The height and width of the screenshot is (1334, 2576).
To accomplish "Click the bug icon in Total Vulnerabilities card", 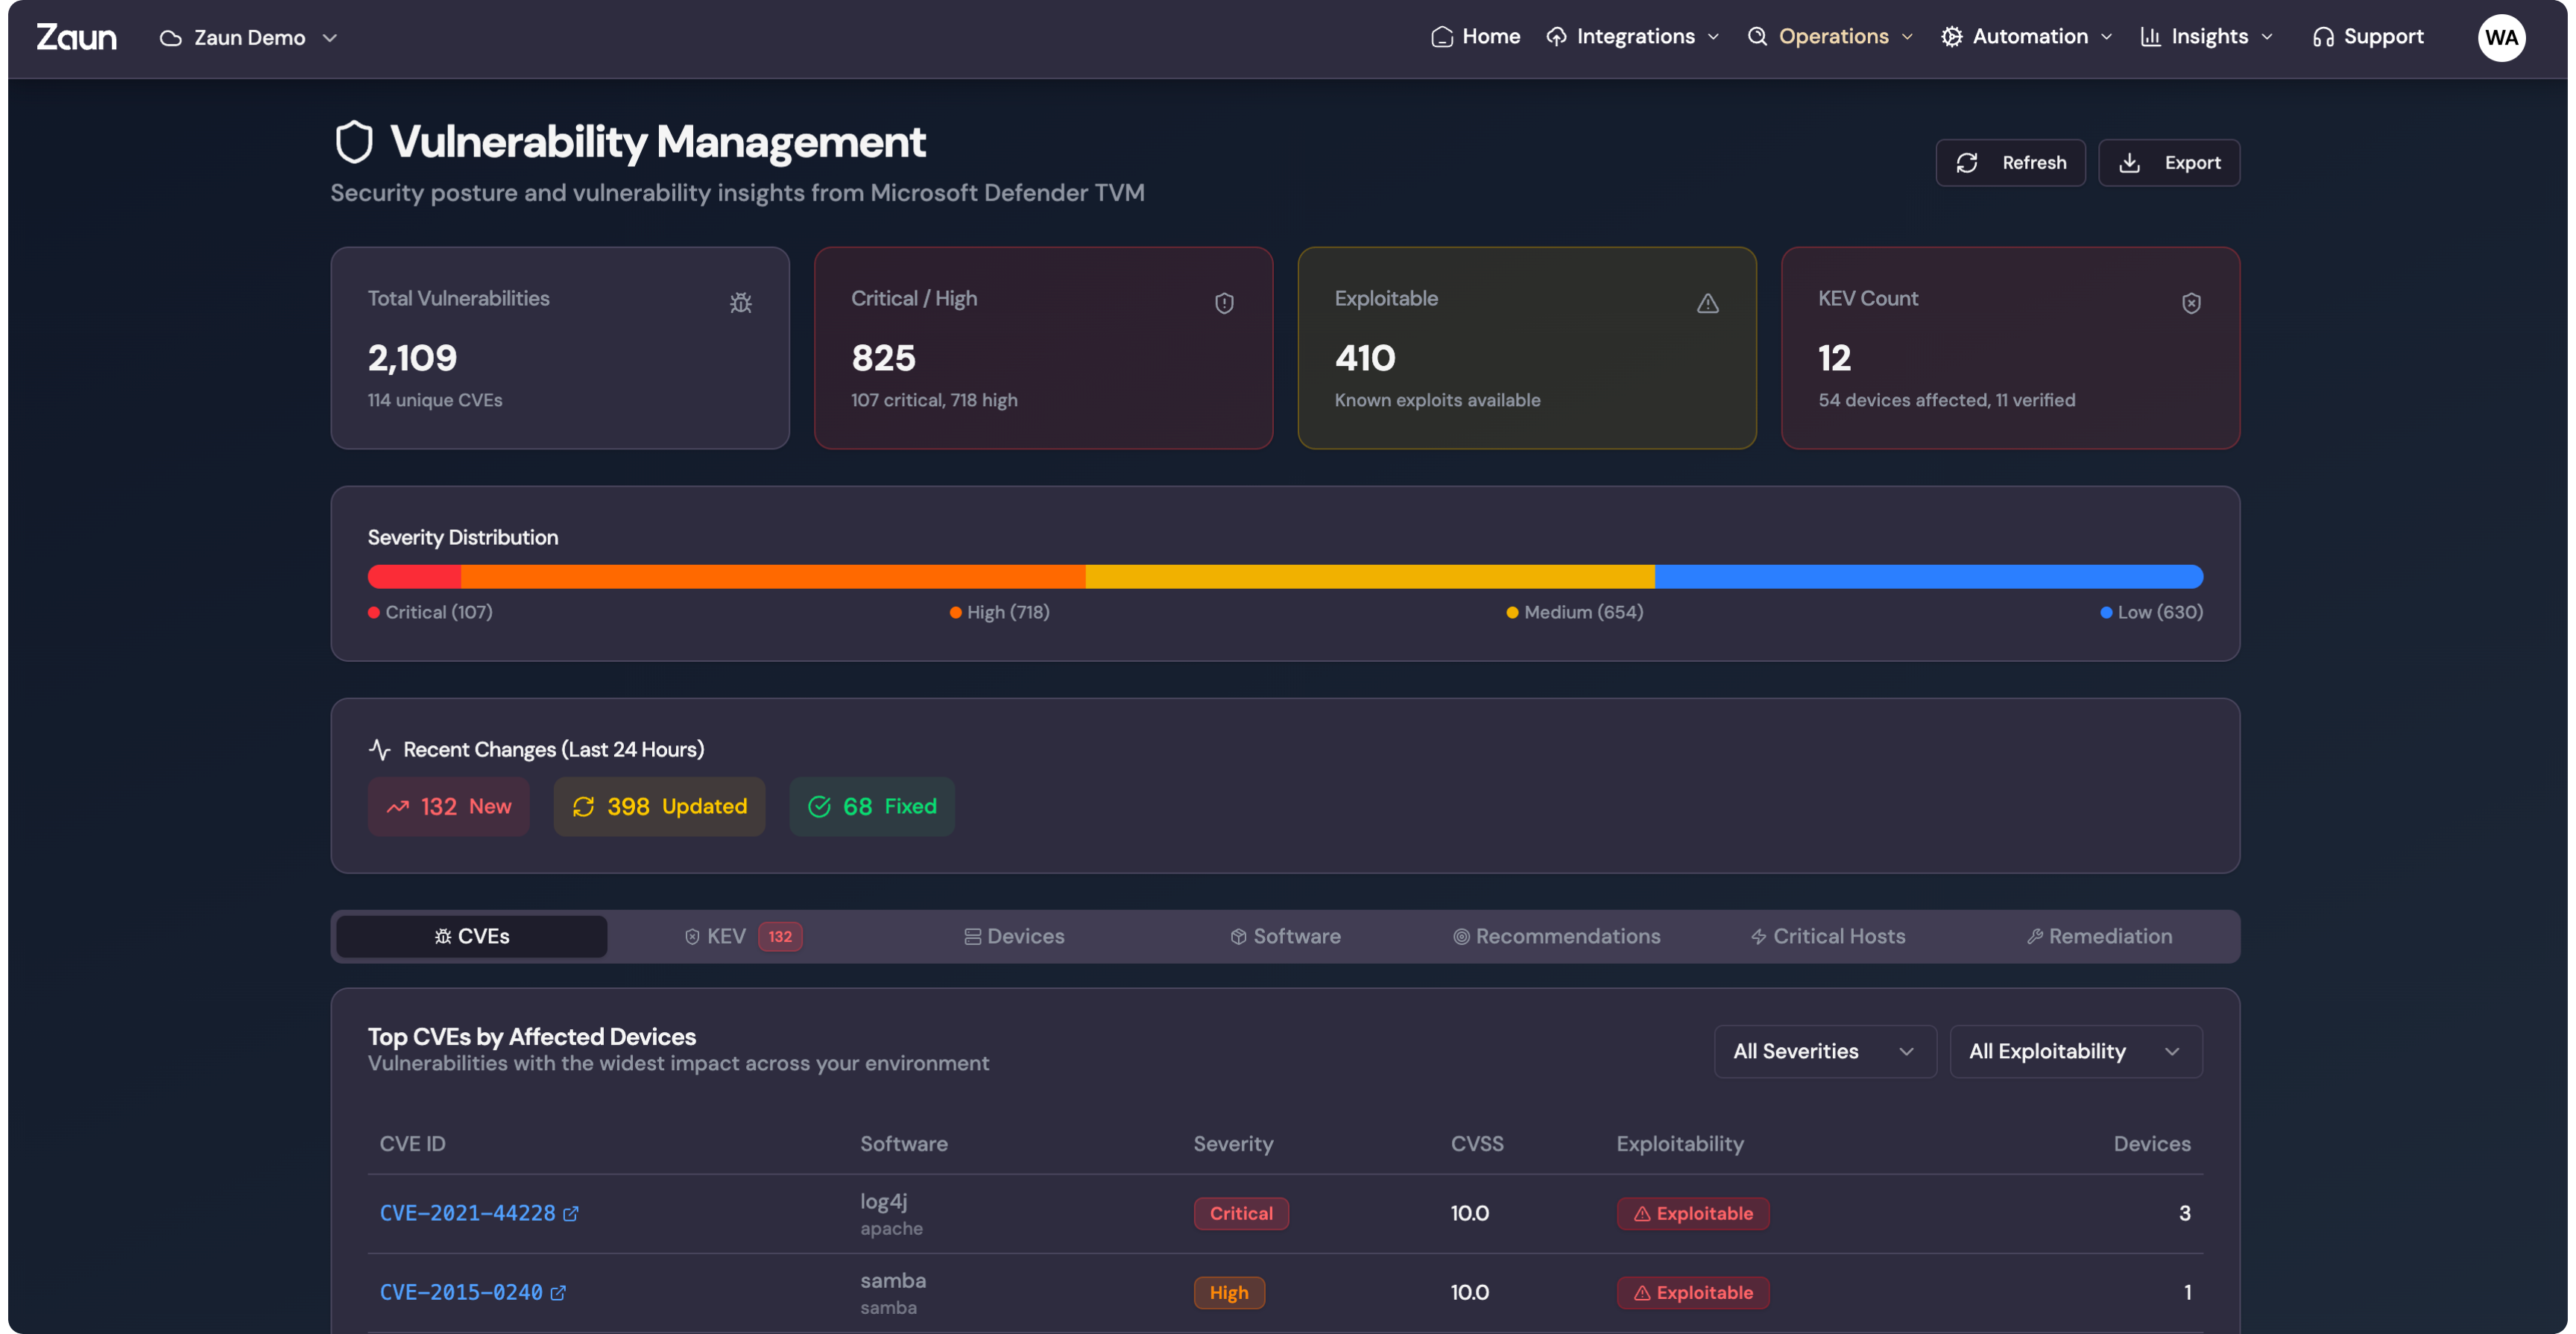I will pyautogui.click(x=740, y=303).
